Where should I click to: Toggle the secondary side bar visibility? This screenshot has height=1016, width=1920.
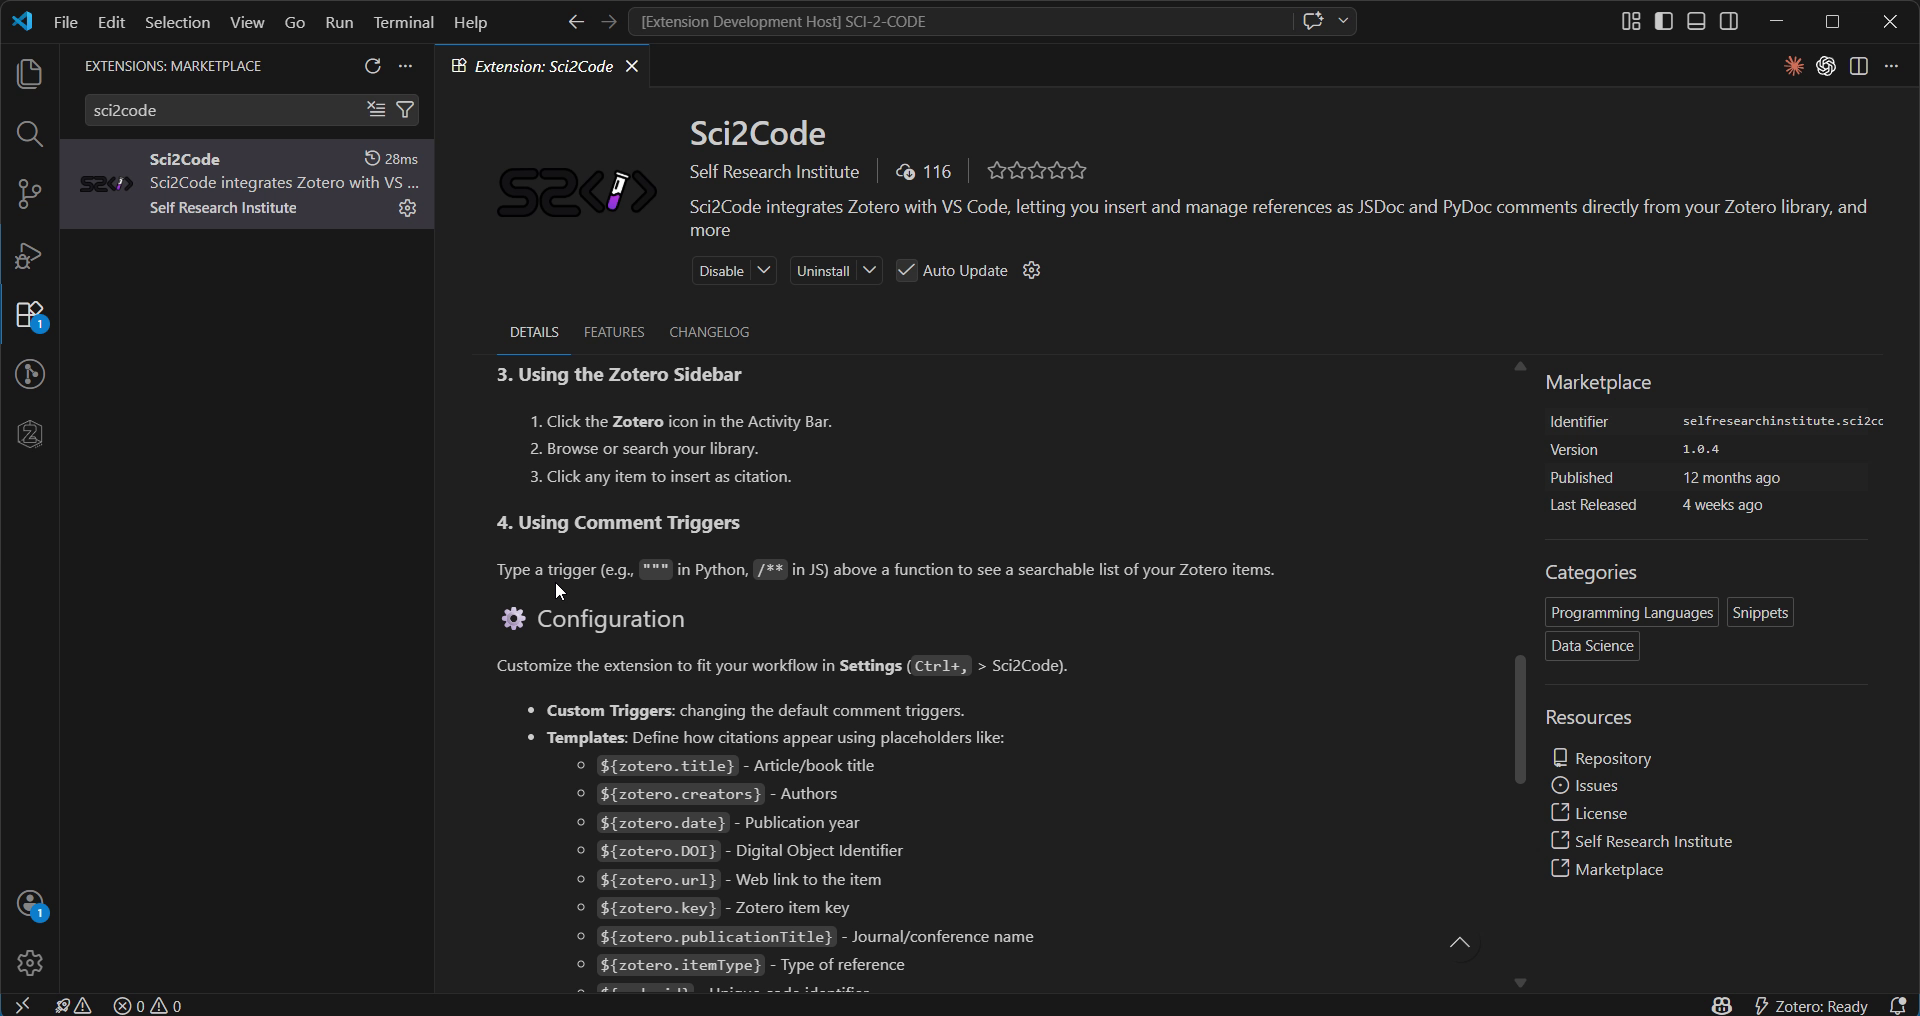point(1729,22)
